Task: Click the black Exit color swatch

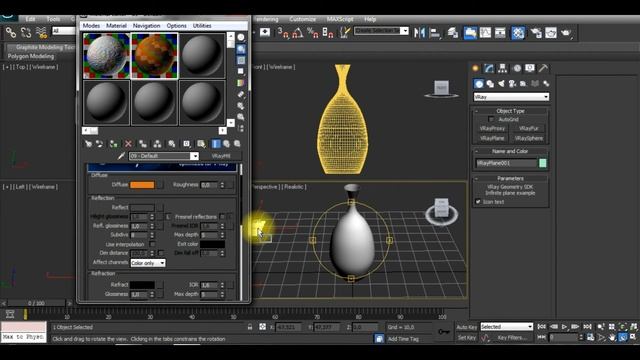Action: click(212, 244)
